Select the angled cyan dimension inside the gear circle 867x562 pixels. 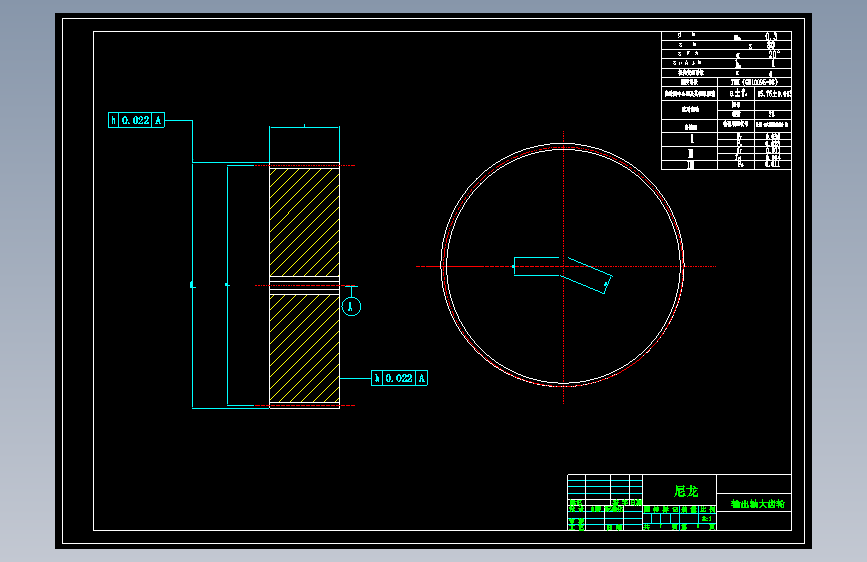[x=588, y=275]
